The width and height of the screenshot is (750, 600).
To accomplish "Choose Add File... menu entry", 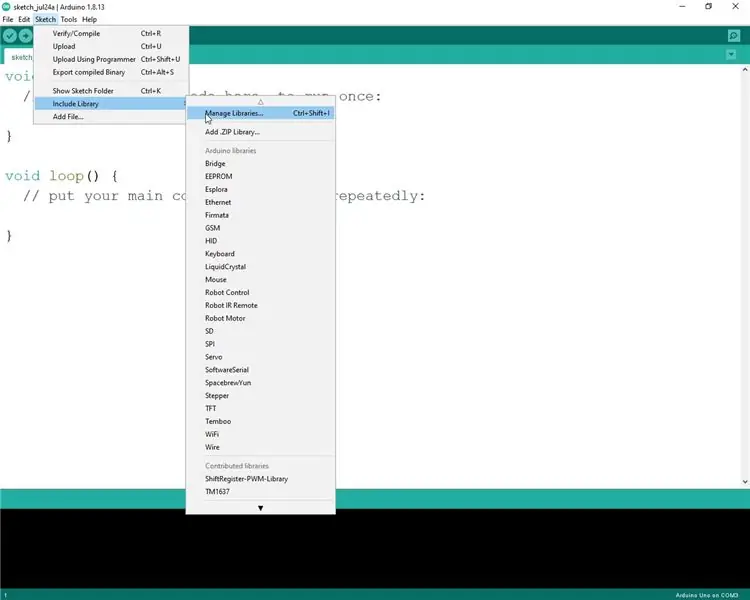I will (x=111, y=117).
